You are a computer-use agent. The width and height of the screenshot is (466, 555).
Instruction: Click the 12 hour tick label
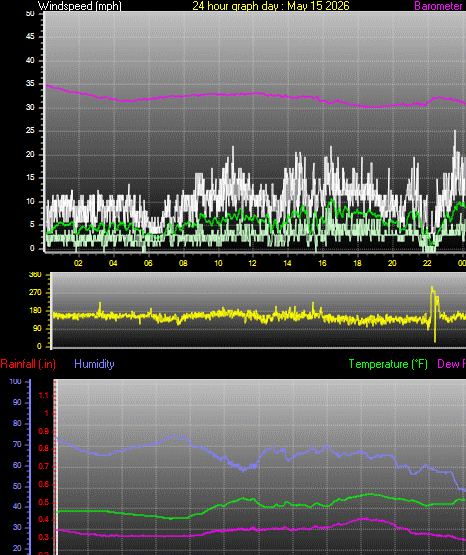pyautogui.click(x=252, y=263)
